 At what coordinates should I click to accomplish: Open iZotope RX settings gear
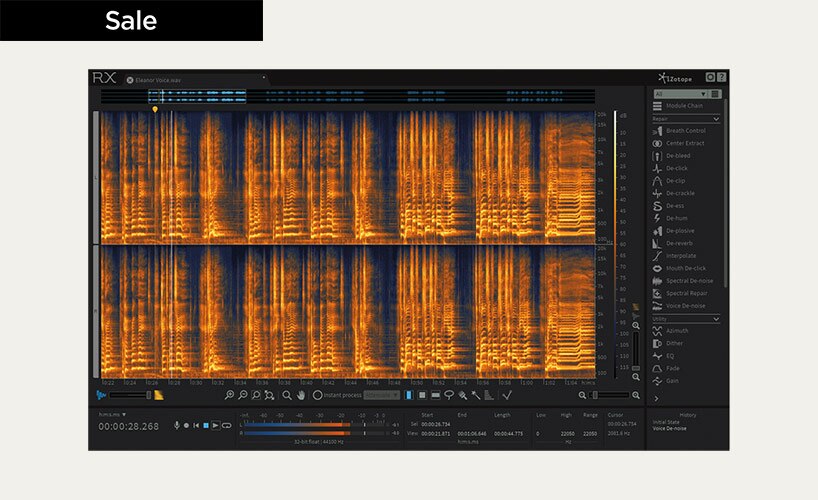coord(710,77)
